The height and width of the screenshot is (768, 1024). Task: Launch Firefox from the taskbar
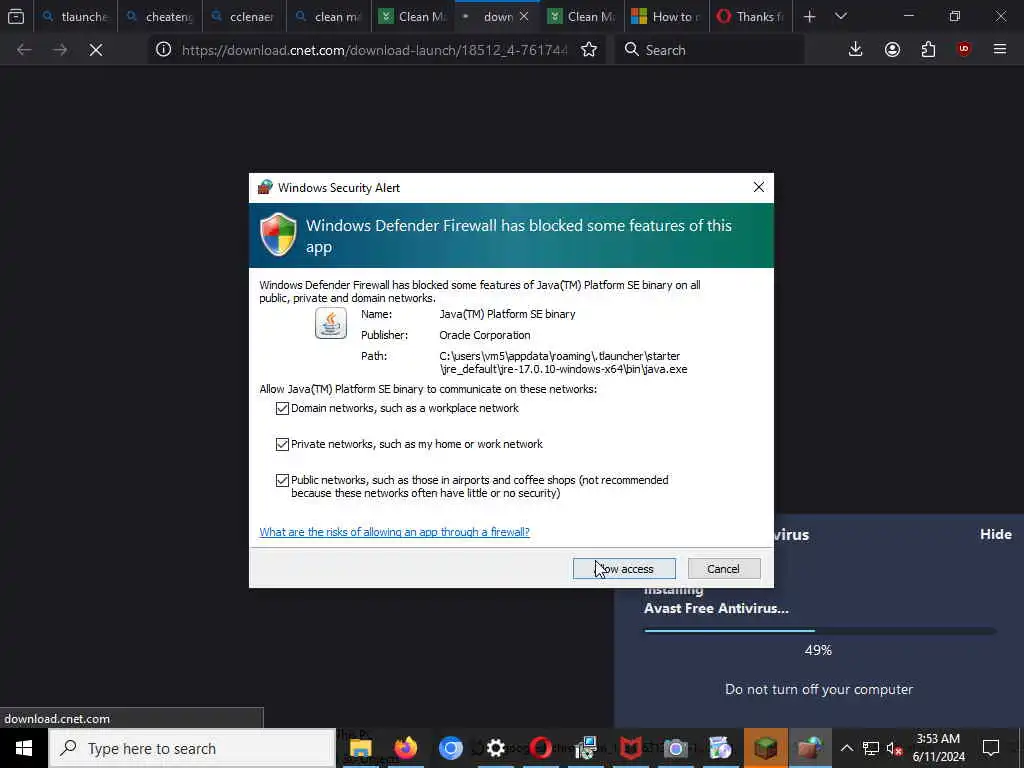406,748
